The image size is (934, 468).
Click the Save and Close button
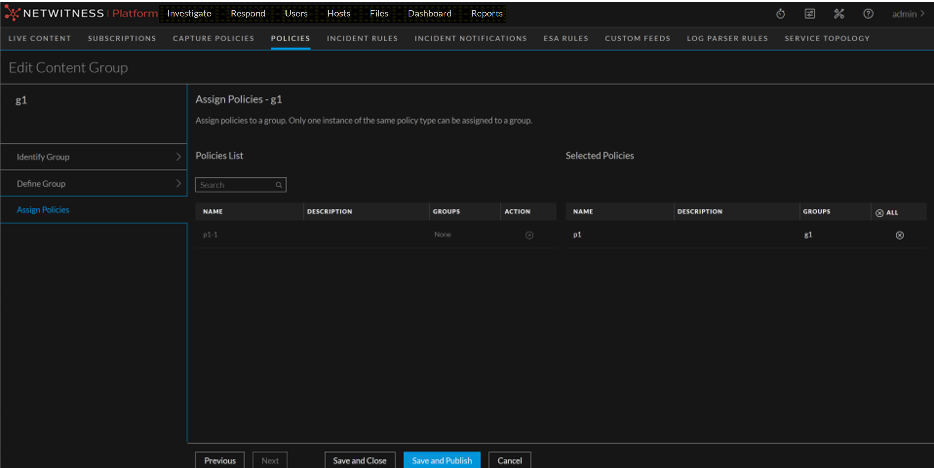(x=359, y=460)
